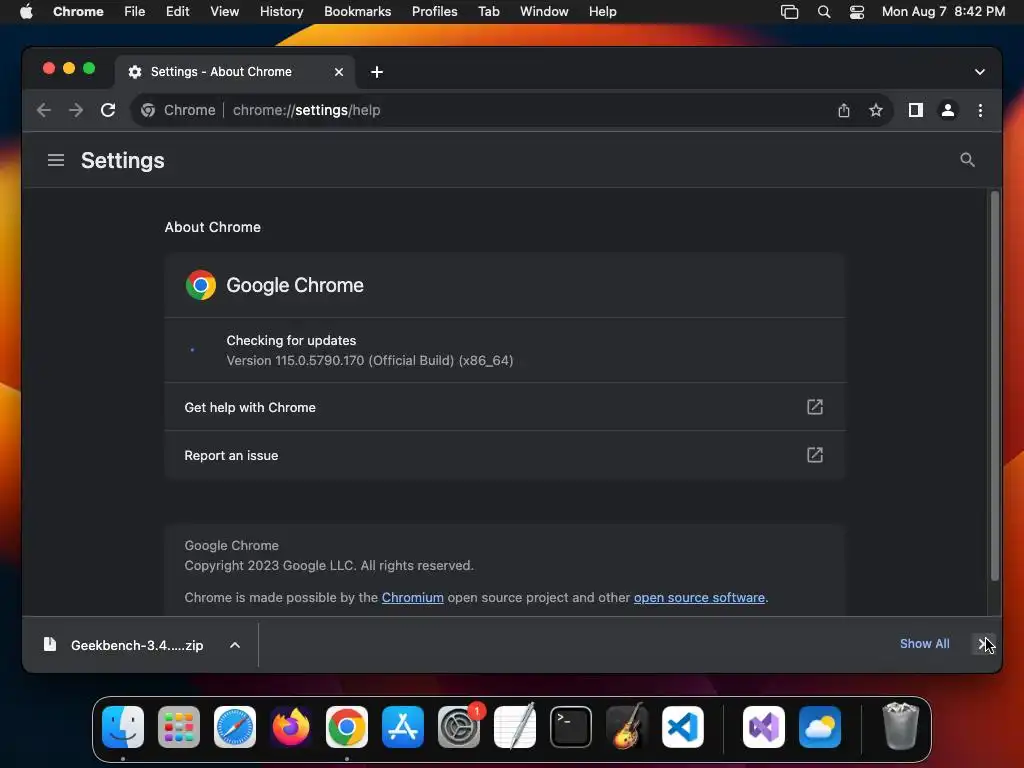Click the Settings page vertical scrollbar

[x=994, y=385]
